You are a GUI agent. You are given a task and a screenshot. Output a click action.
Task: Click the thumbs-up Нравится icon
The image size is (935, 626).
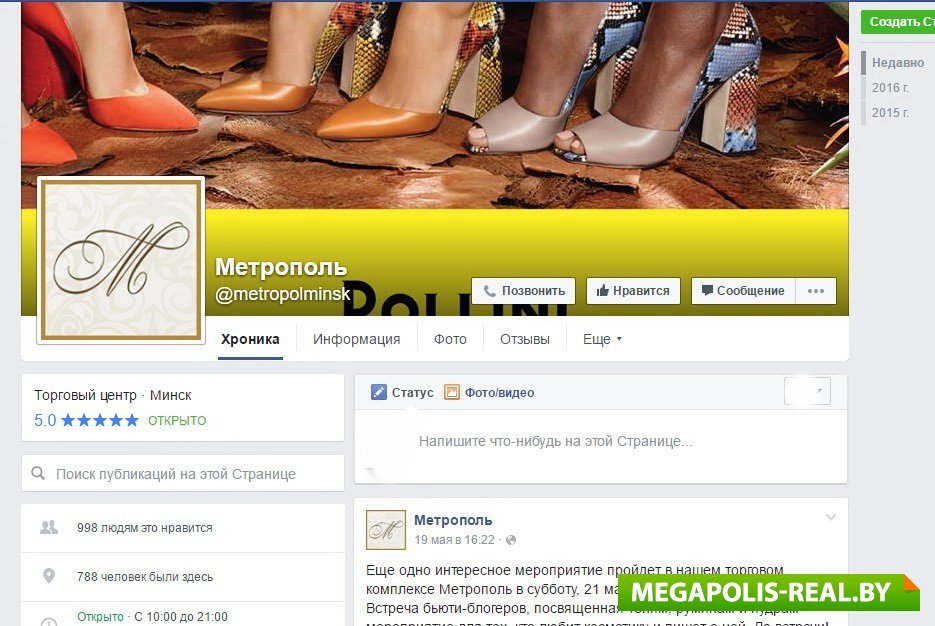tap(602, 290)
